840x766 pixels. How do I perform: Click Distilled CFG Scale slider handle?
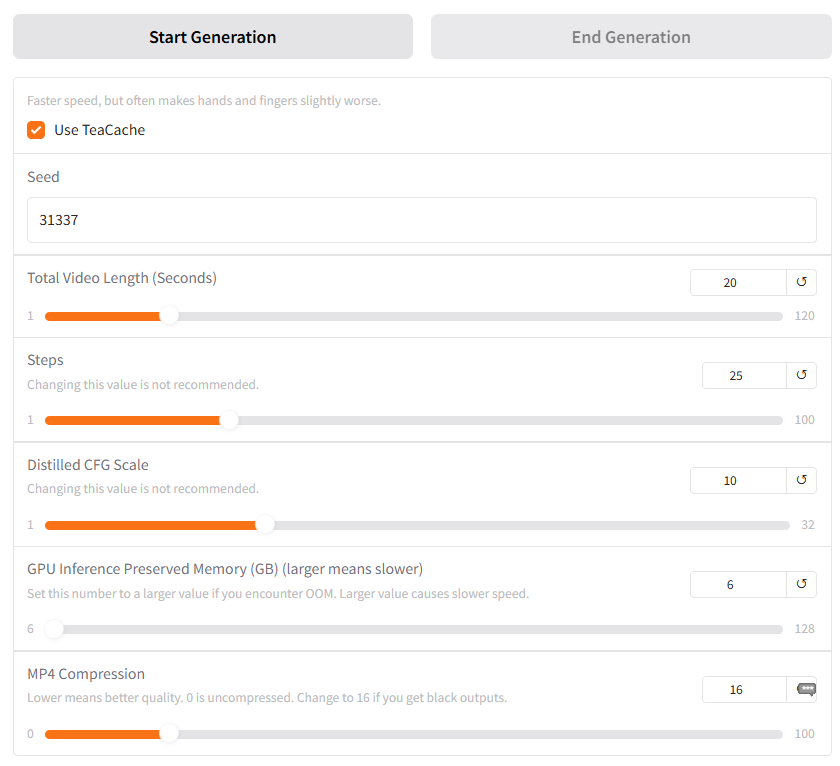pos(265,525)
